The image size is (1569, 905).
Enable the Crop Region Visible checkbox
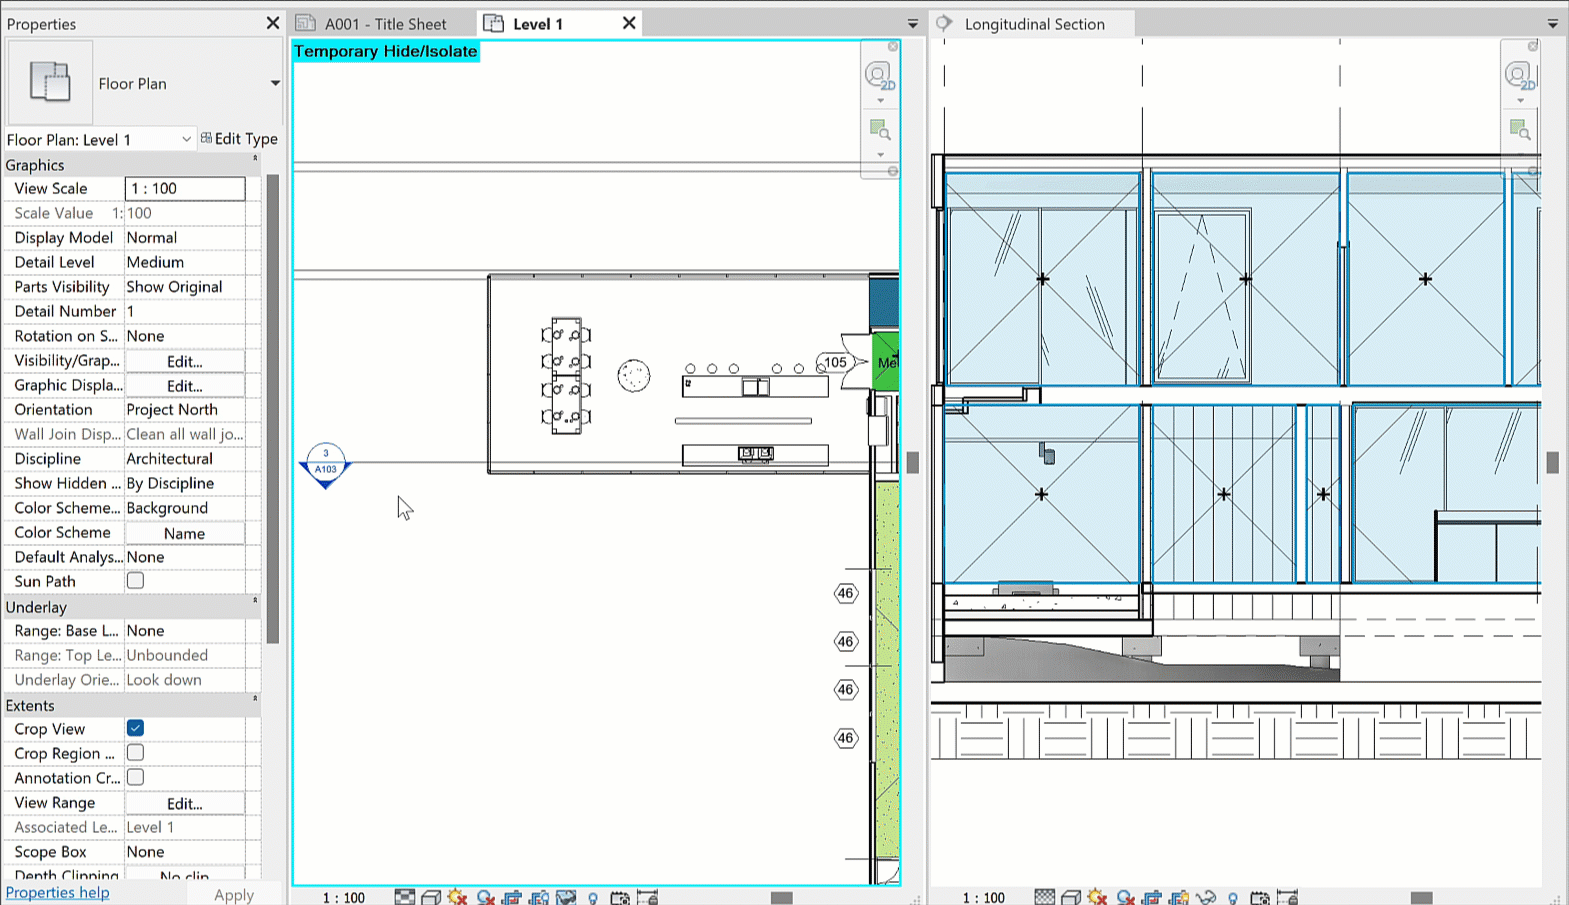[135, 753]
